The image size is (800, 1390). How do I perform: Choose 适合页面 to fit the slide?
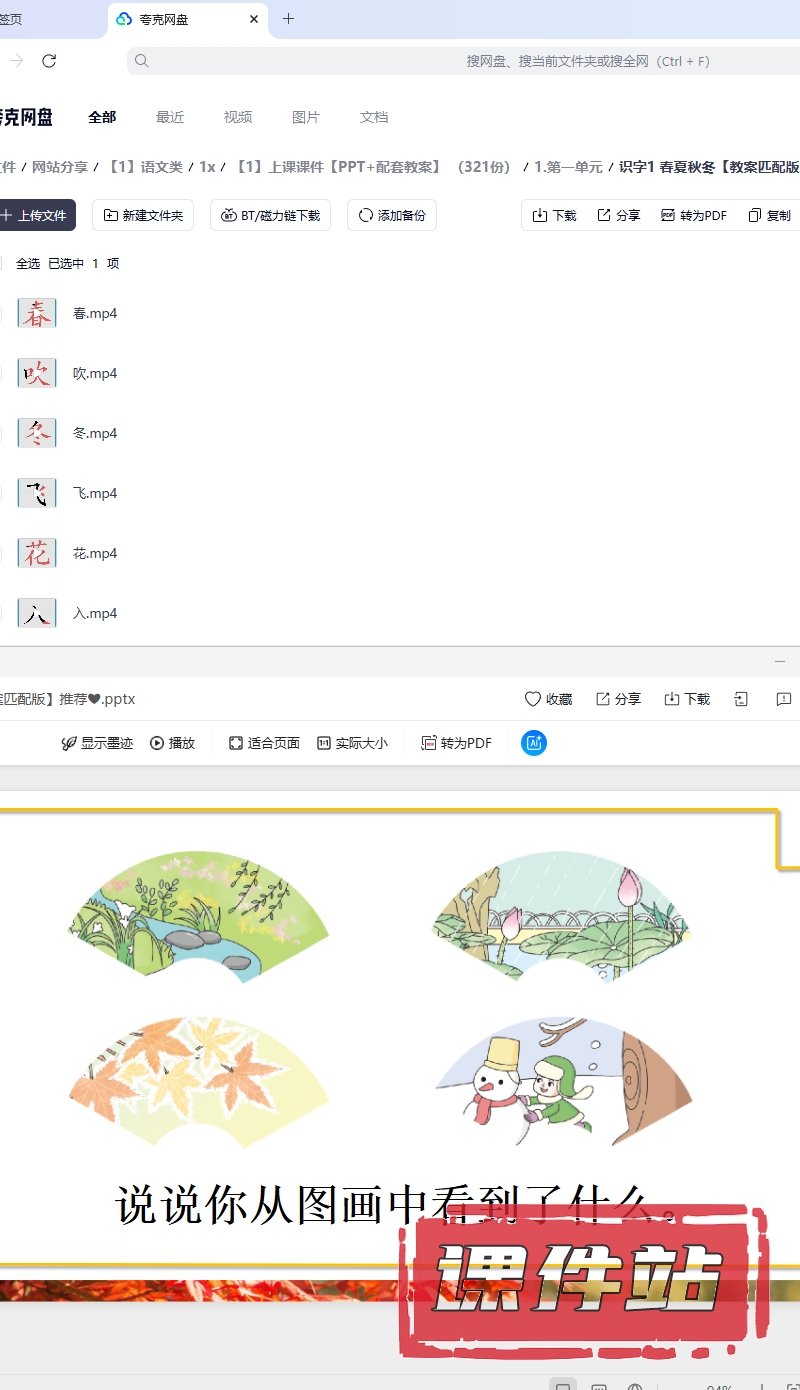coord(264,743)
